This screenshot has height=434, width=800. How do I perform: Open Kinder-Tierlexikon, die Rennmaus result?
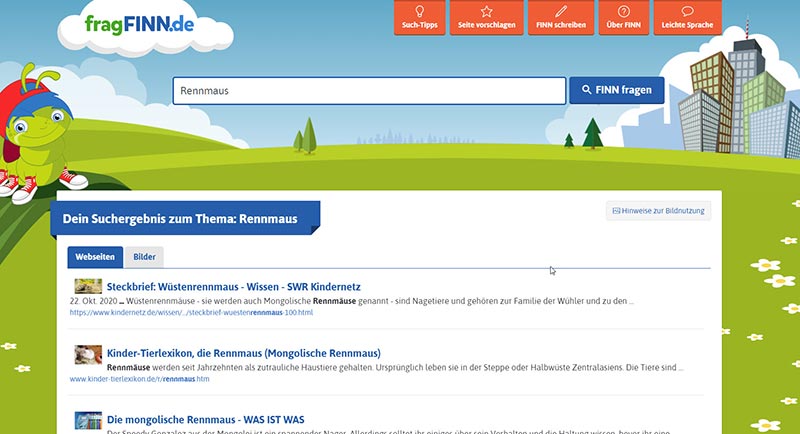243,353
